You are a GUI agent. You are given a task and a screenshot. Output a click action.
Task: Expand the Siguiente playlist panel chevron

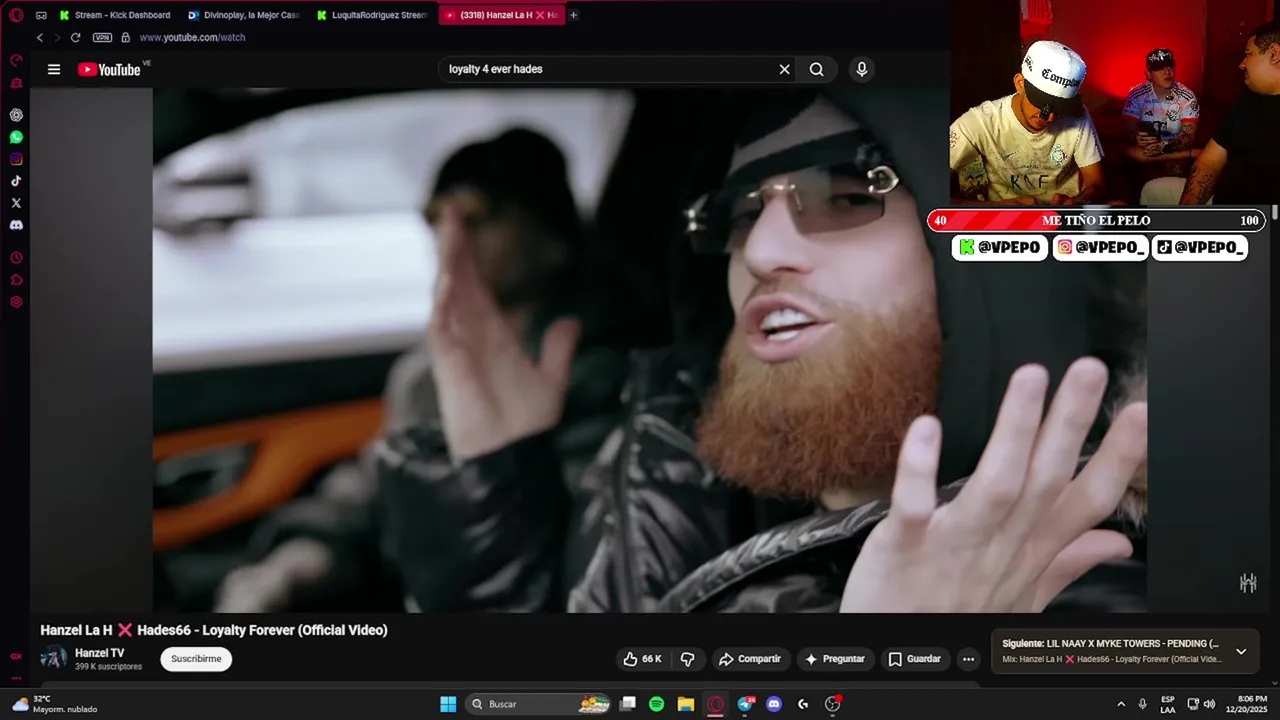(x=1241, y=651)
